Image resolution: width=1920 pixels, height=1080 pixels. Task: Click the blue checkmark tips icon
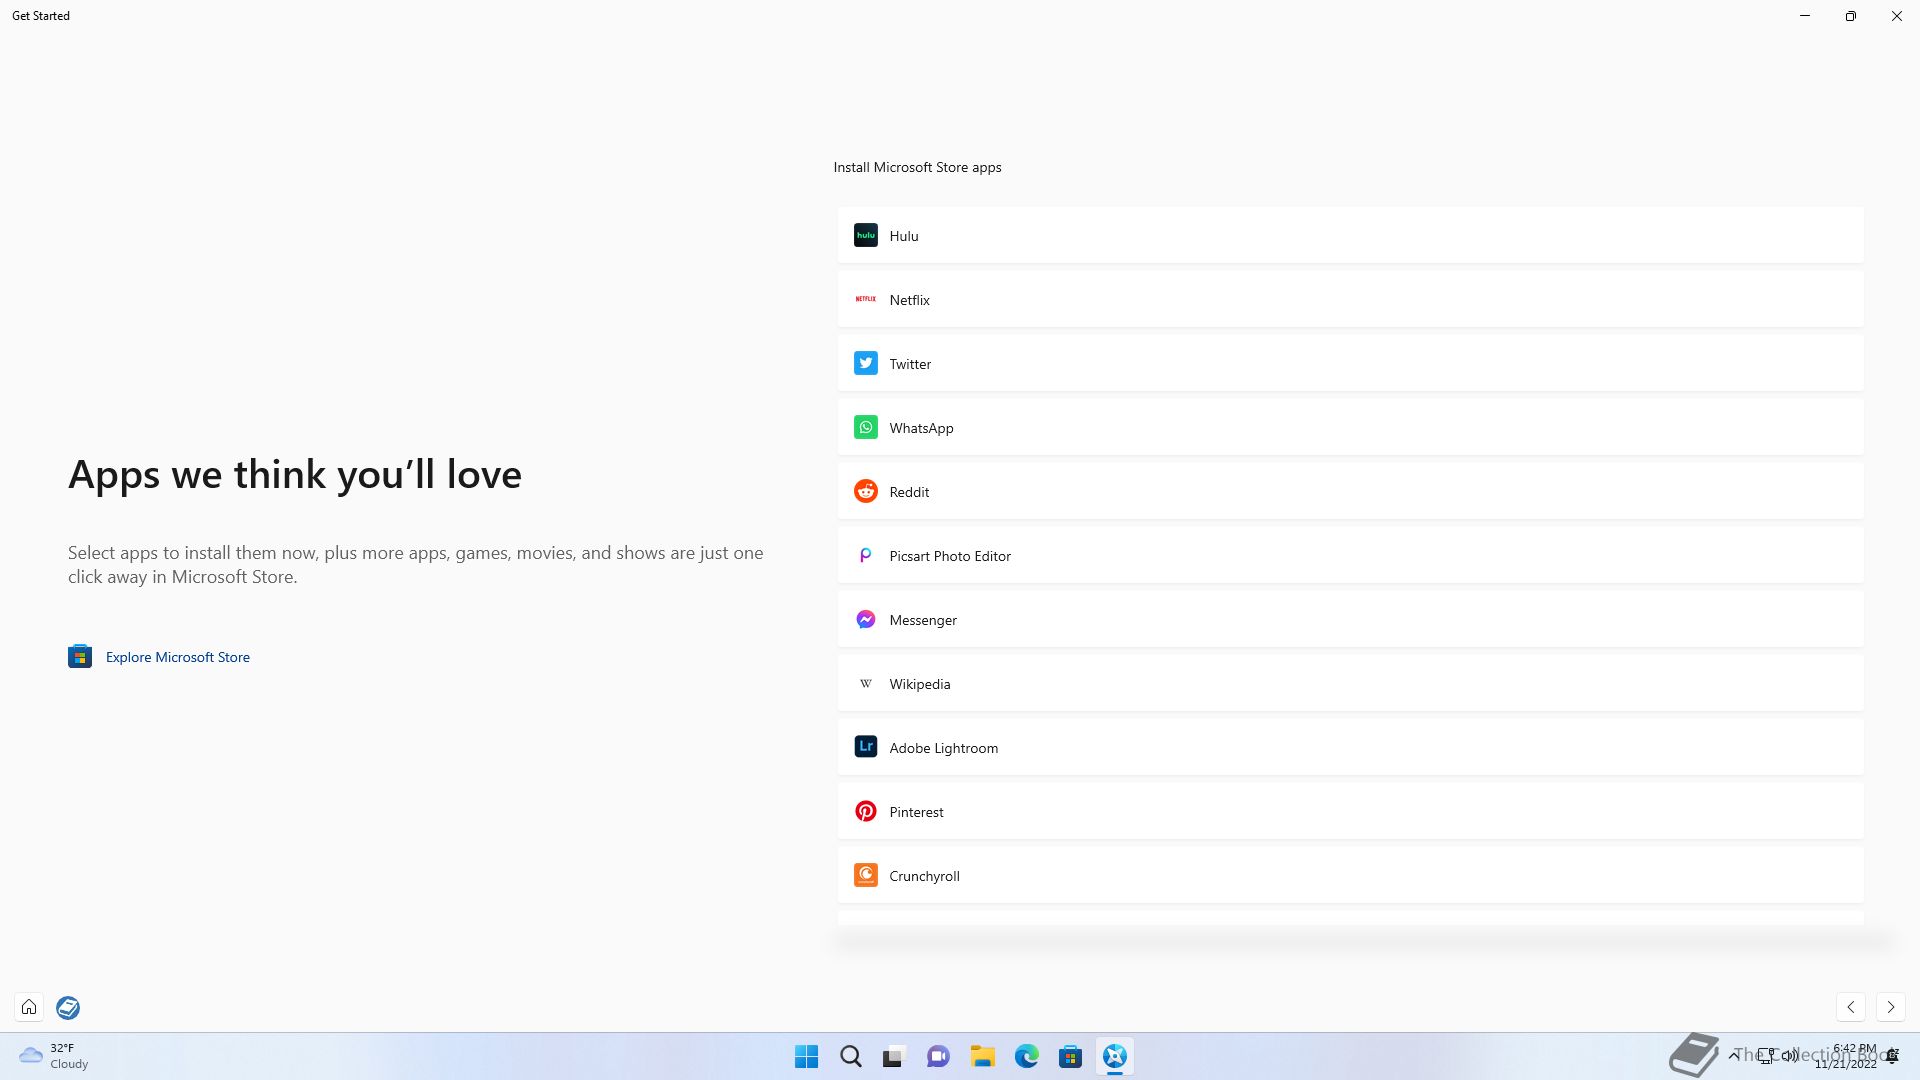point(68,1007)
